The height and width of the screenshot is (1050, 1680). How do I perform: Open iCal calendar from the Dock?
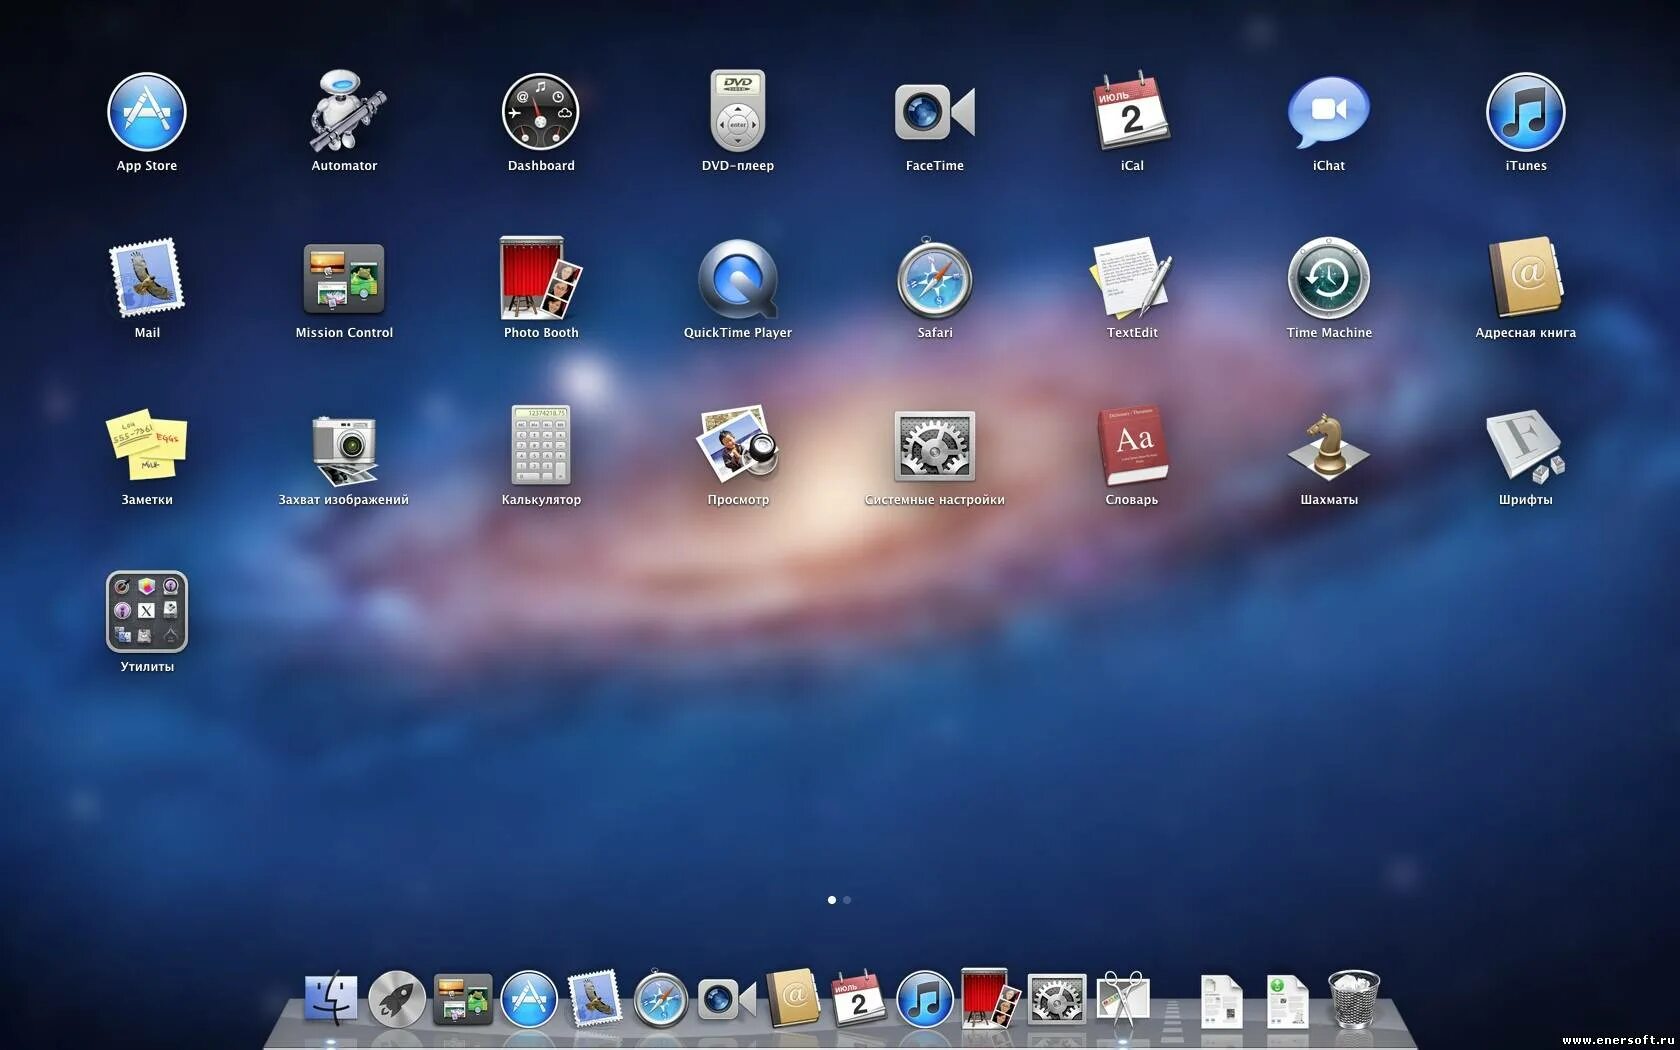coord(859,998)
